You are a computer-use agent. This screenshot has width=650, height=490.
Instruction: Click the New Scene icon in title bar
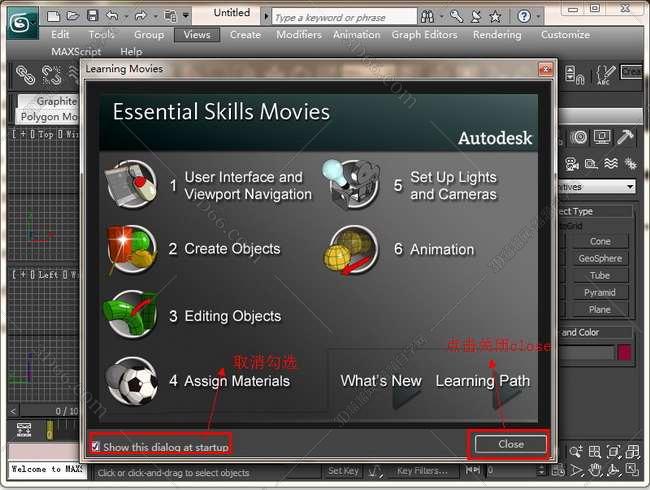click(x=53, y=17)
